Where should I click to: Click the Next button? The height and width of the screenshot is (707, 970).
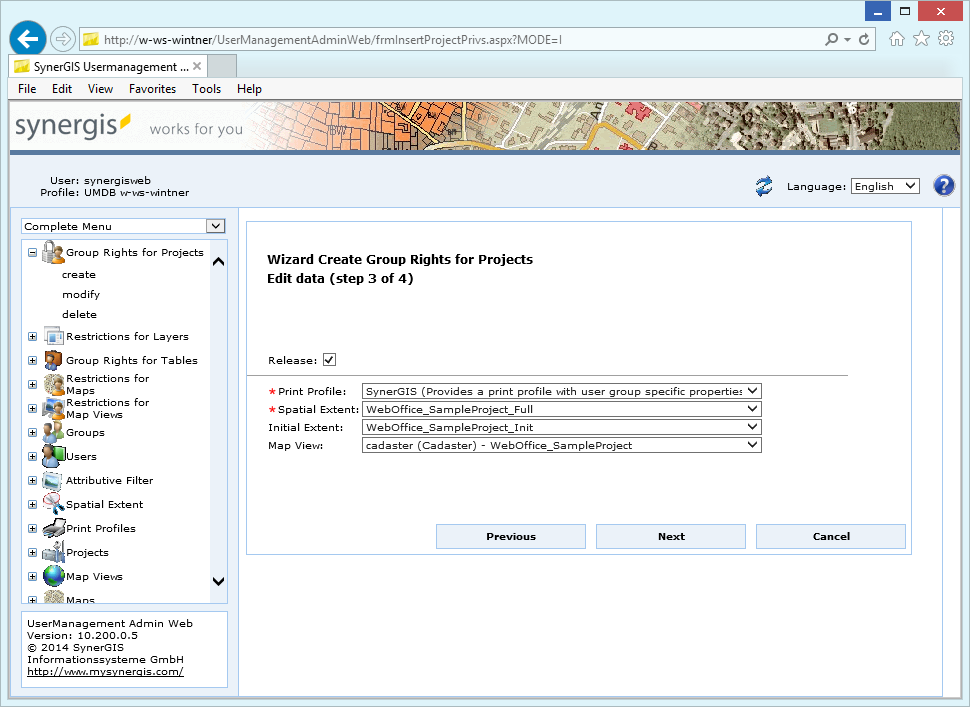pos(670,536)
